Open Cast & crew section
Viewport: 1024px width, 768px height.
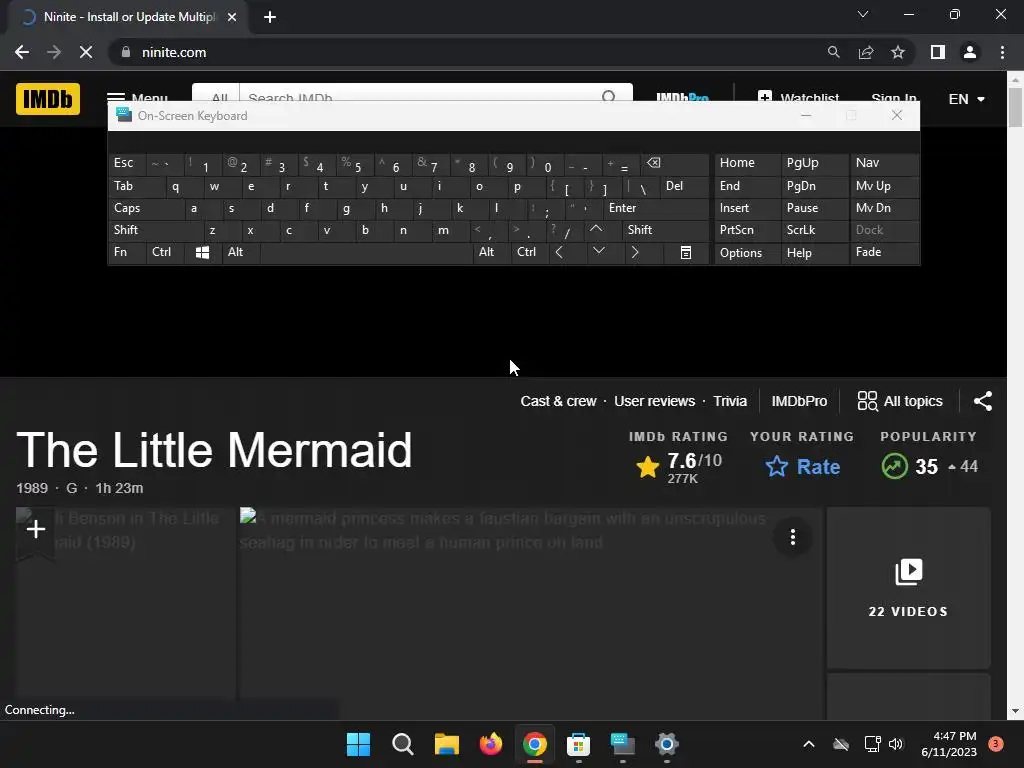(558, 401)
